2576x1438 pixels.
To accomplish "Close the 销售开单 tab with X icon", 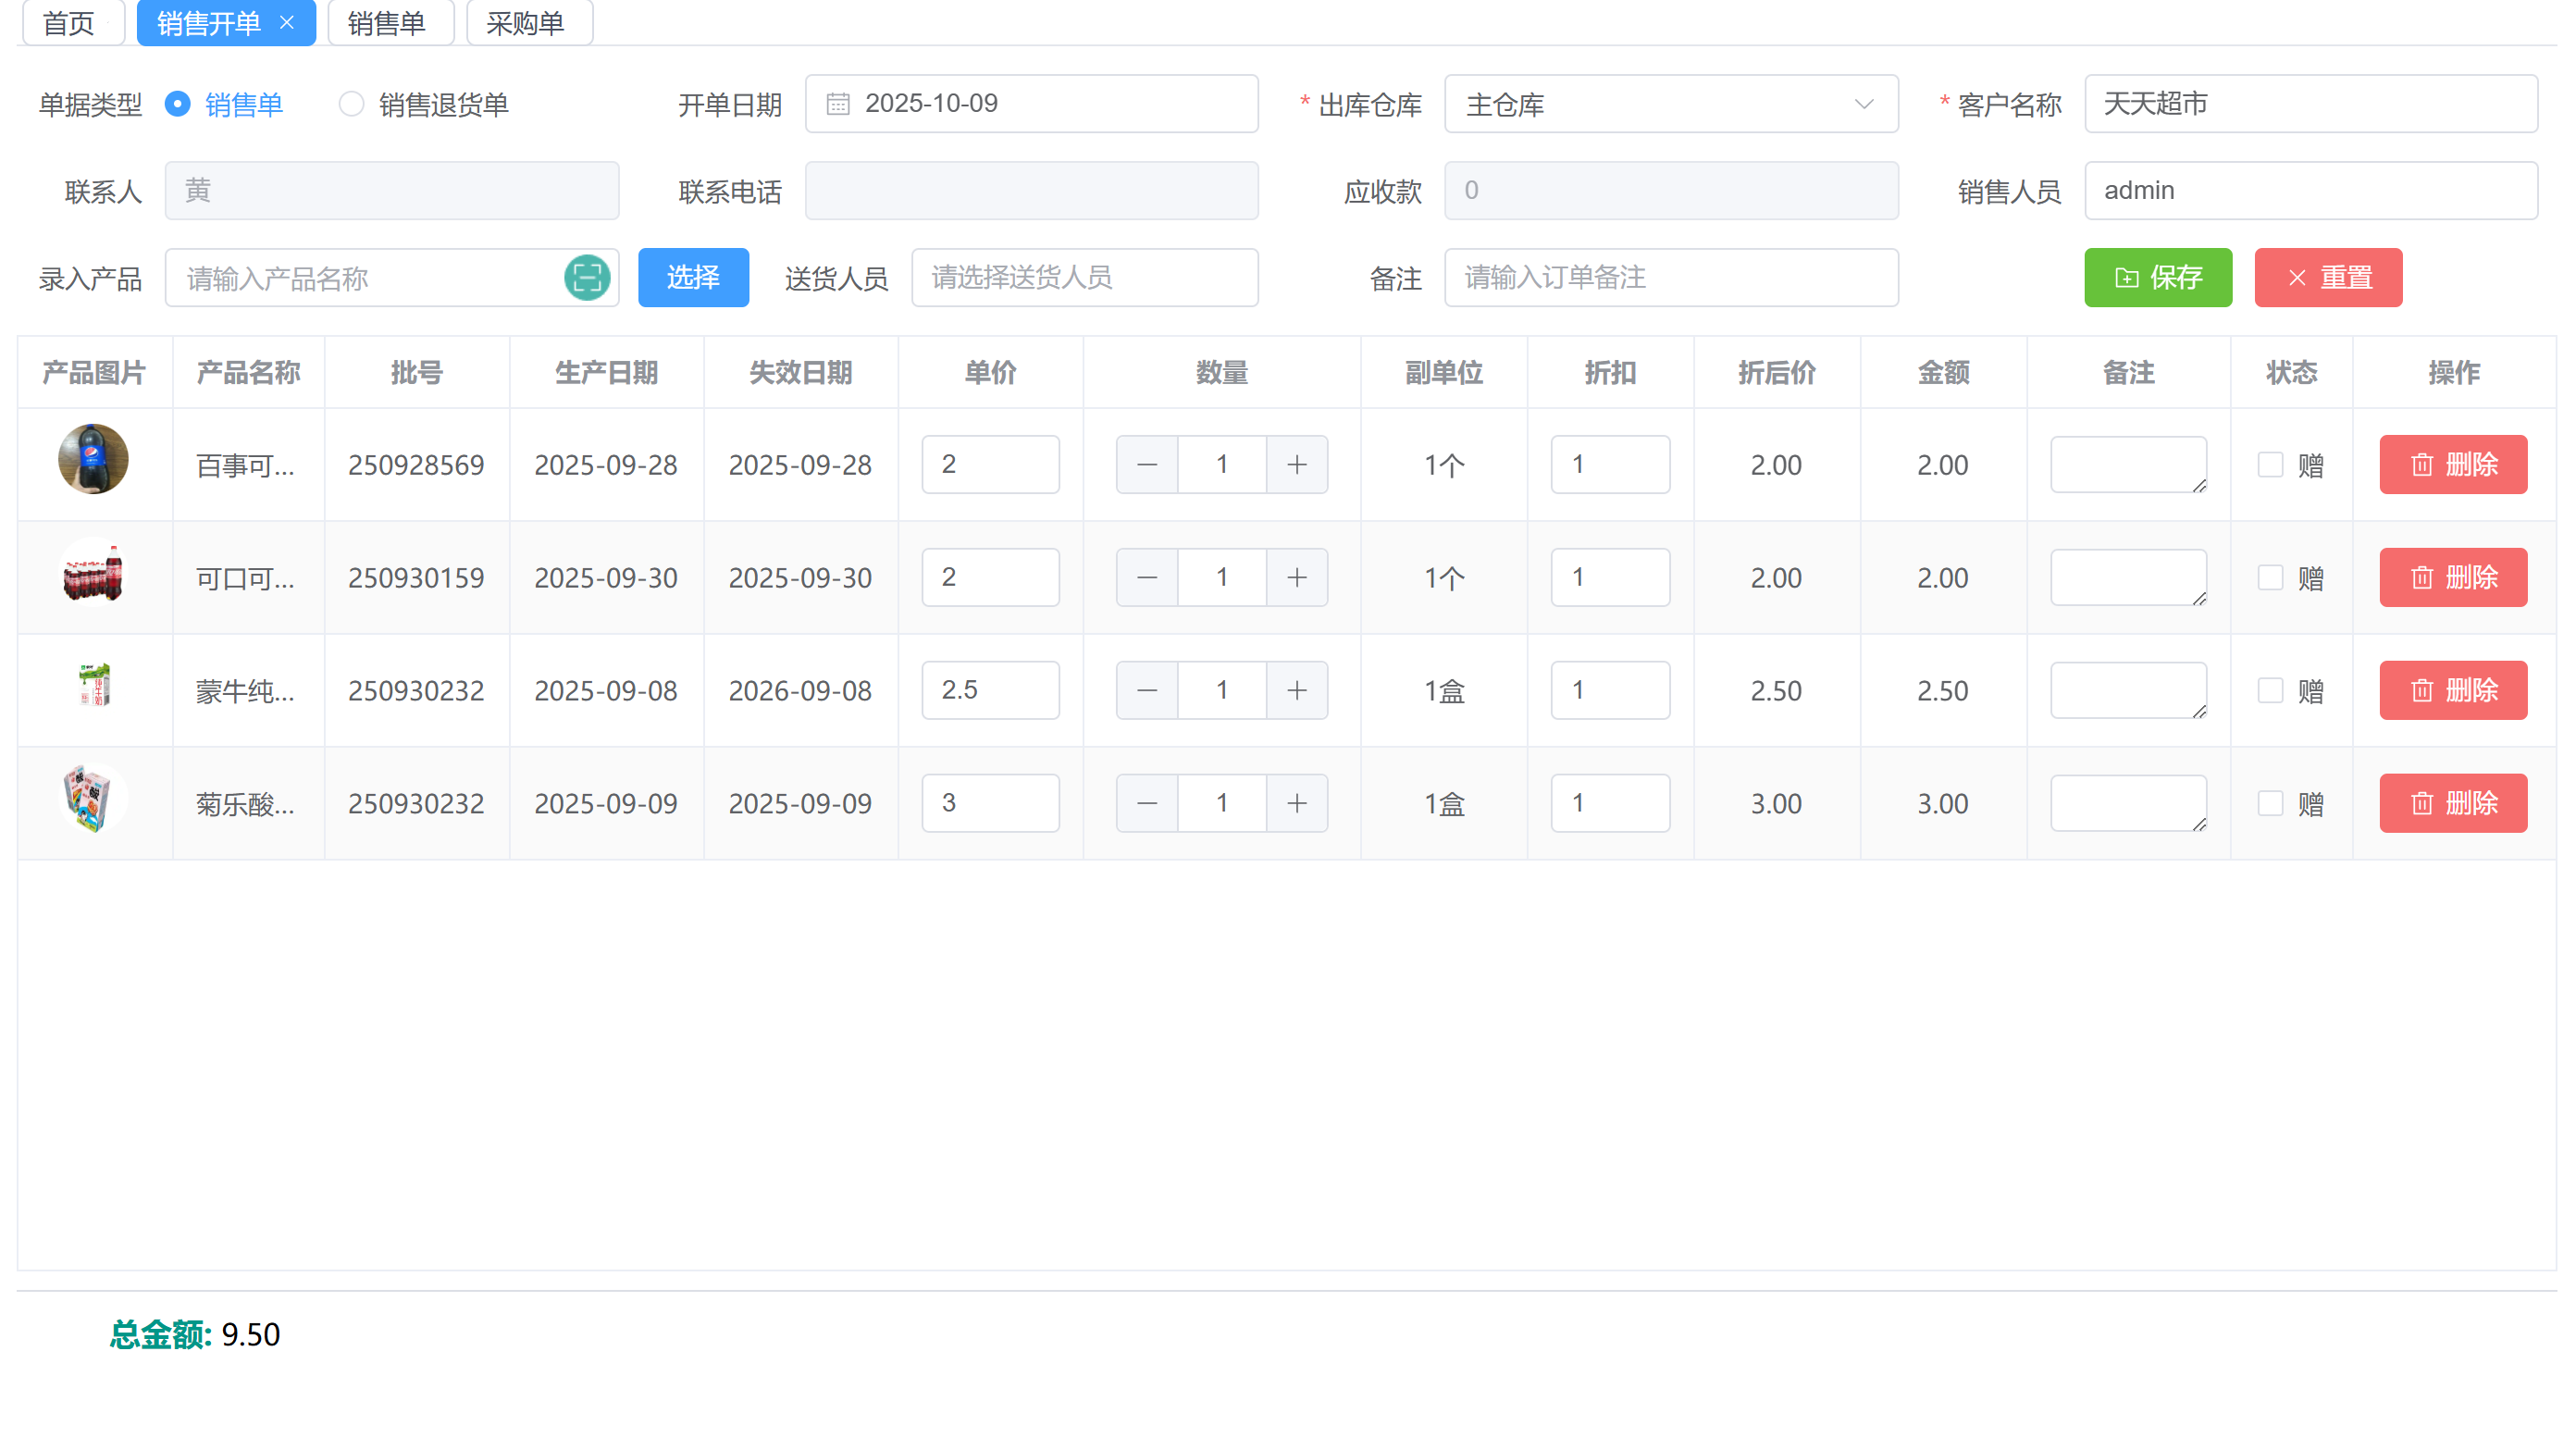I will click(287, 22).
